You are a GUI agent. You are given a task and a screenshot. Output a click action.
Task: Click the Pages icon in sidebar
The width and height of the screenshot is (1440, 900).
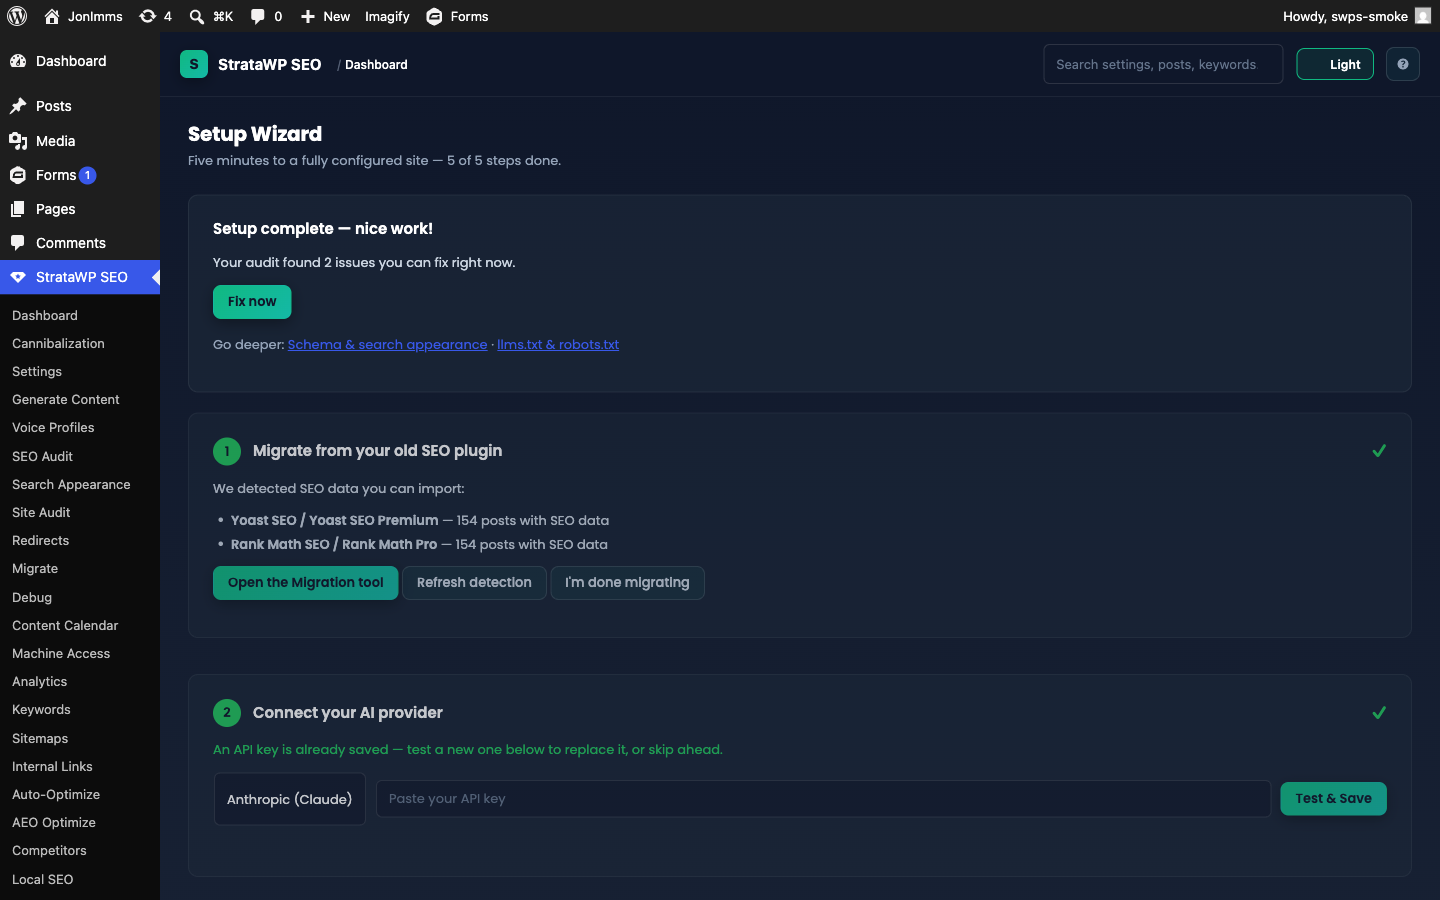[x=18, y=209]
